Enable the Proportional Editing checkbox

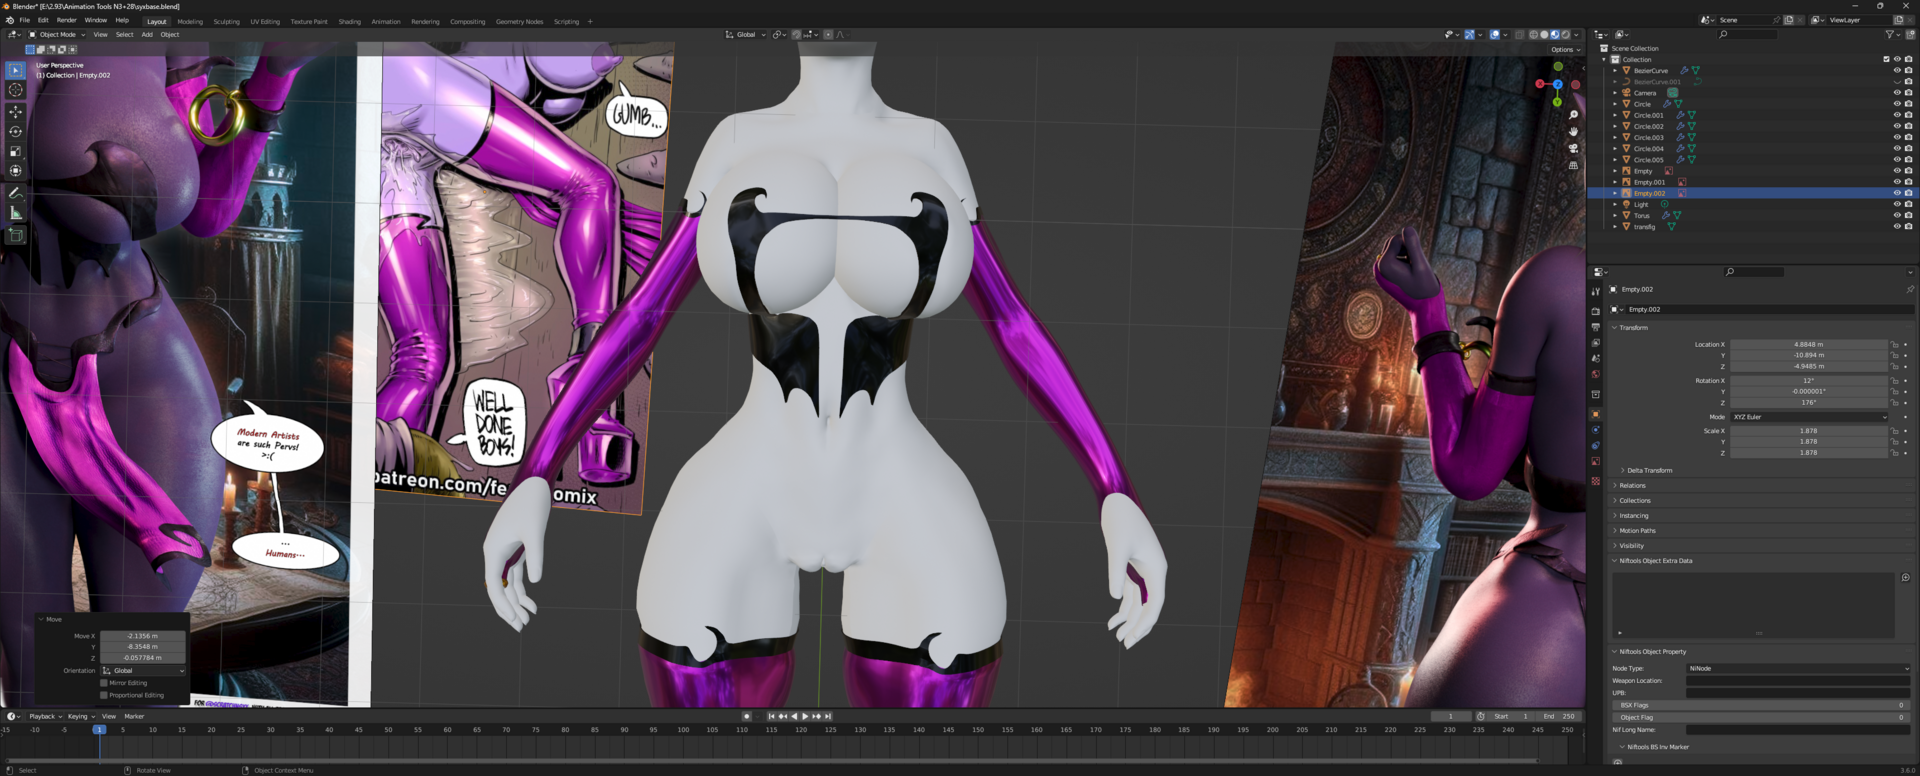(x=104, y=695)
